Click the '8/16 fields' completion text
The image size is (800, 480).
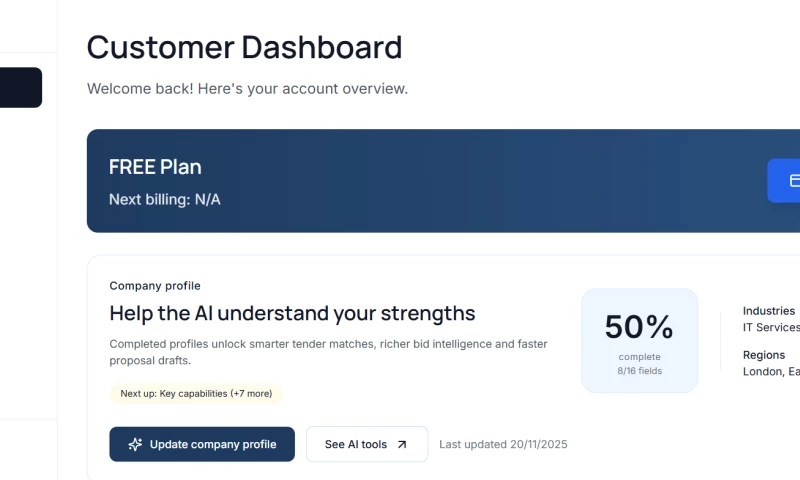click(639, 371)
